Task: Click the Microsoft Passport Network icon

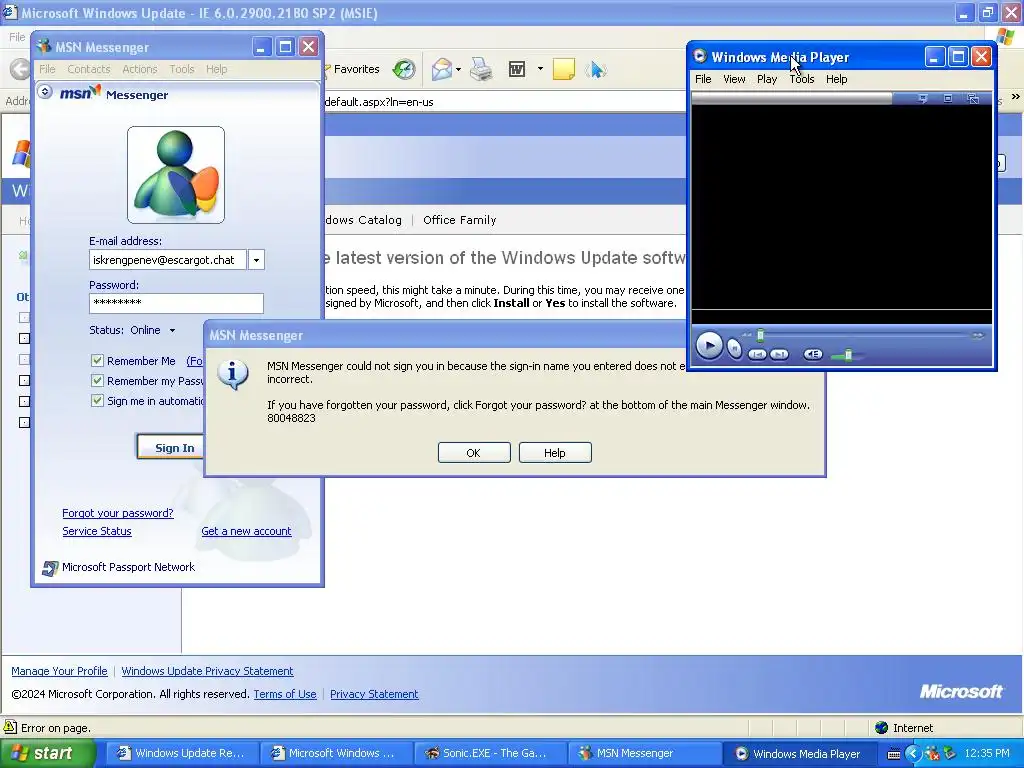Action: point(50,568)
